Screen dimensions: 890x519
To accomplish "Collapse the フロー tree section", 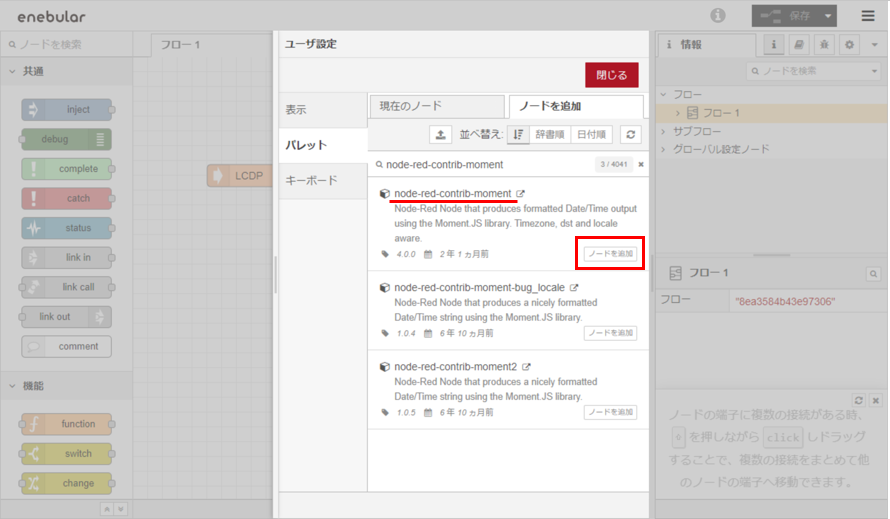I will [664, 94].
